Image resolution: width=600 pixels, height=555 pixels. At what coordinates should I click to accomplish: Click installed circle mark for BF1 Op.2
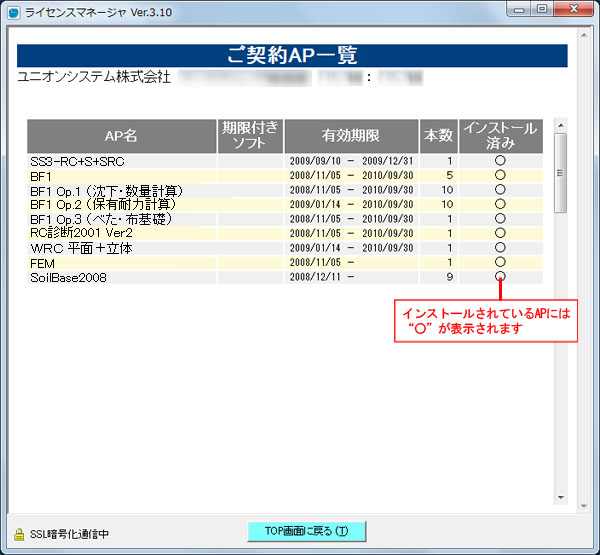tap(501, 204)
